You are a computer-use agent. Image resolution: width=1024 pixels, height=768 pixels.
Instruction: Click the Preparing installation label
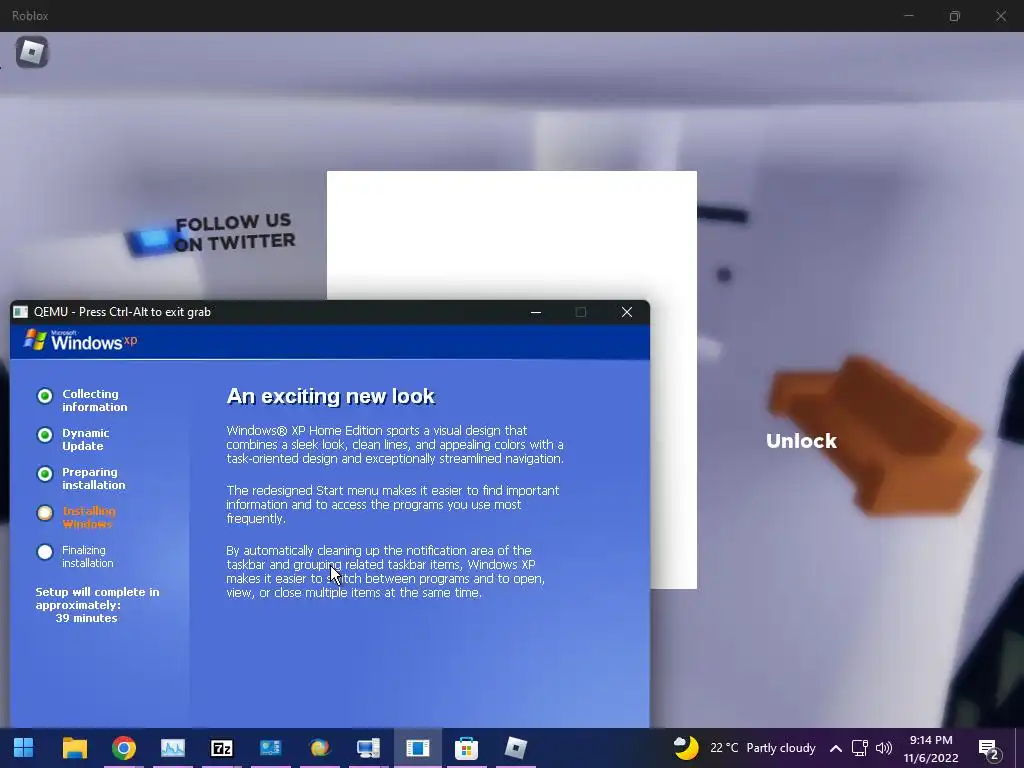93,479
